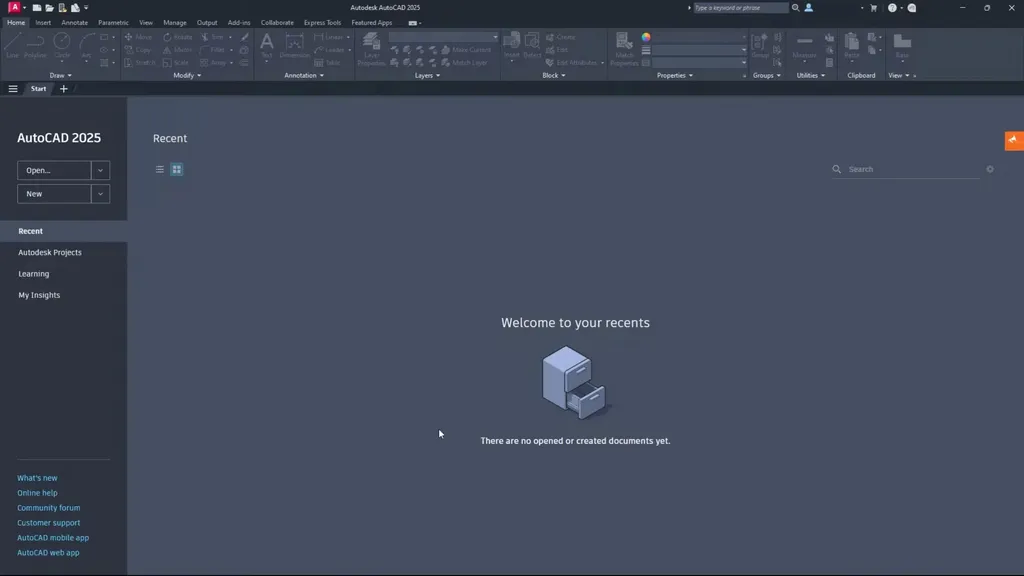Click the Group tool

tap(760, 46)
